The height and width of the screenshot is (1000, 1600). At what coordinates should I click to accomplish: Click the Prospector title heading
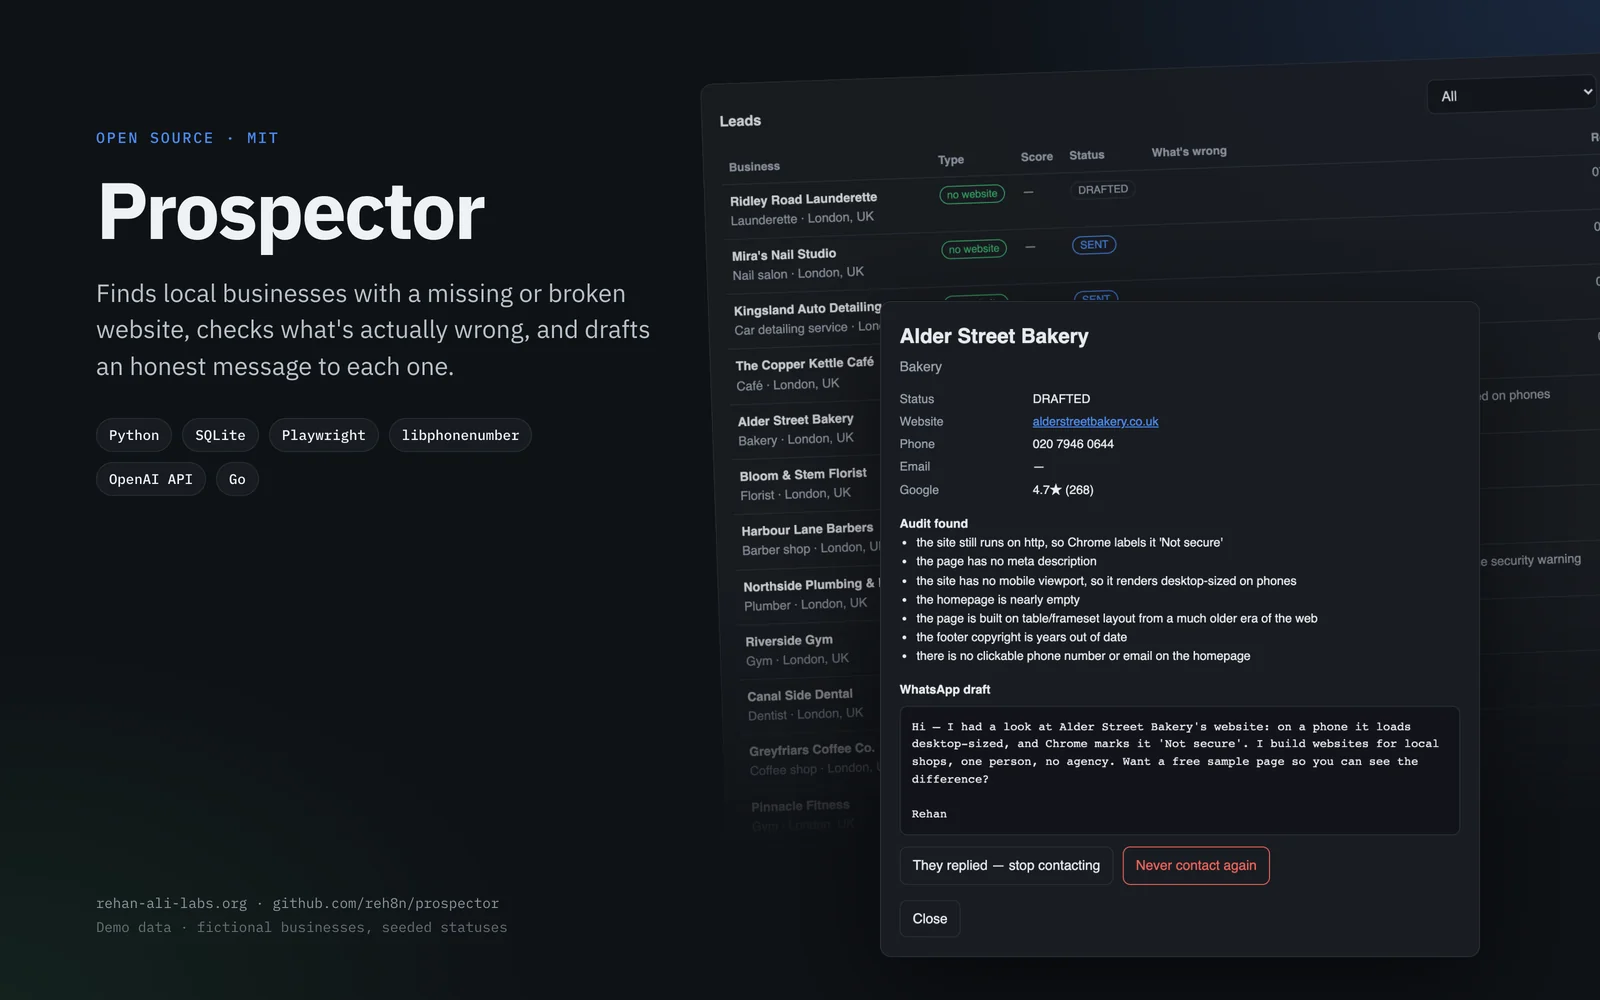point(291,212)
